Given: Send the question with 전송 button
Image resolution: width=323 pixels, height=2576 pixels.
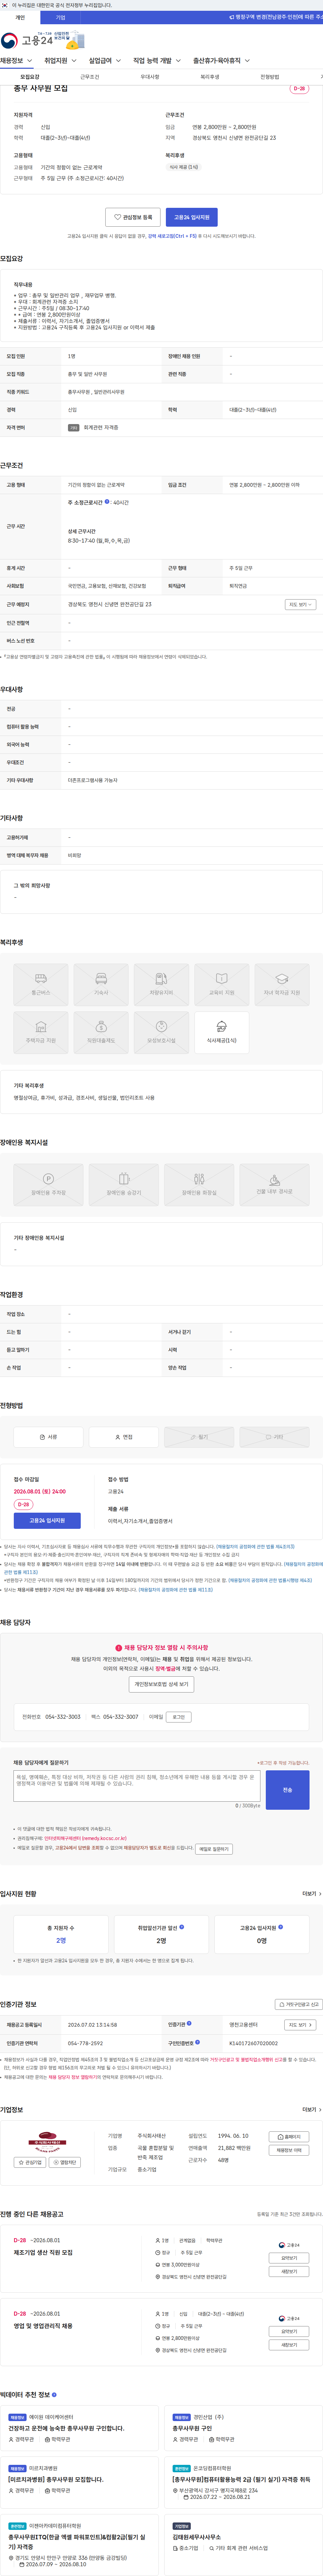Looking at the screenshot, I should coord(287,1790).
